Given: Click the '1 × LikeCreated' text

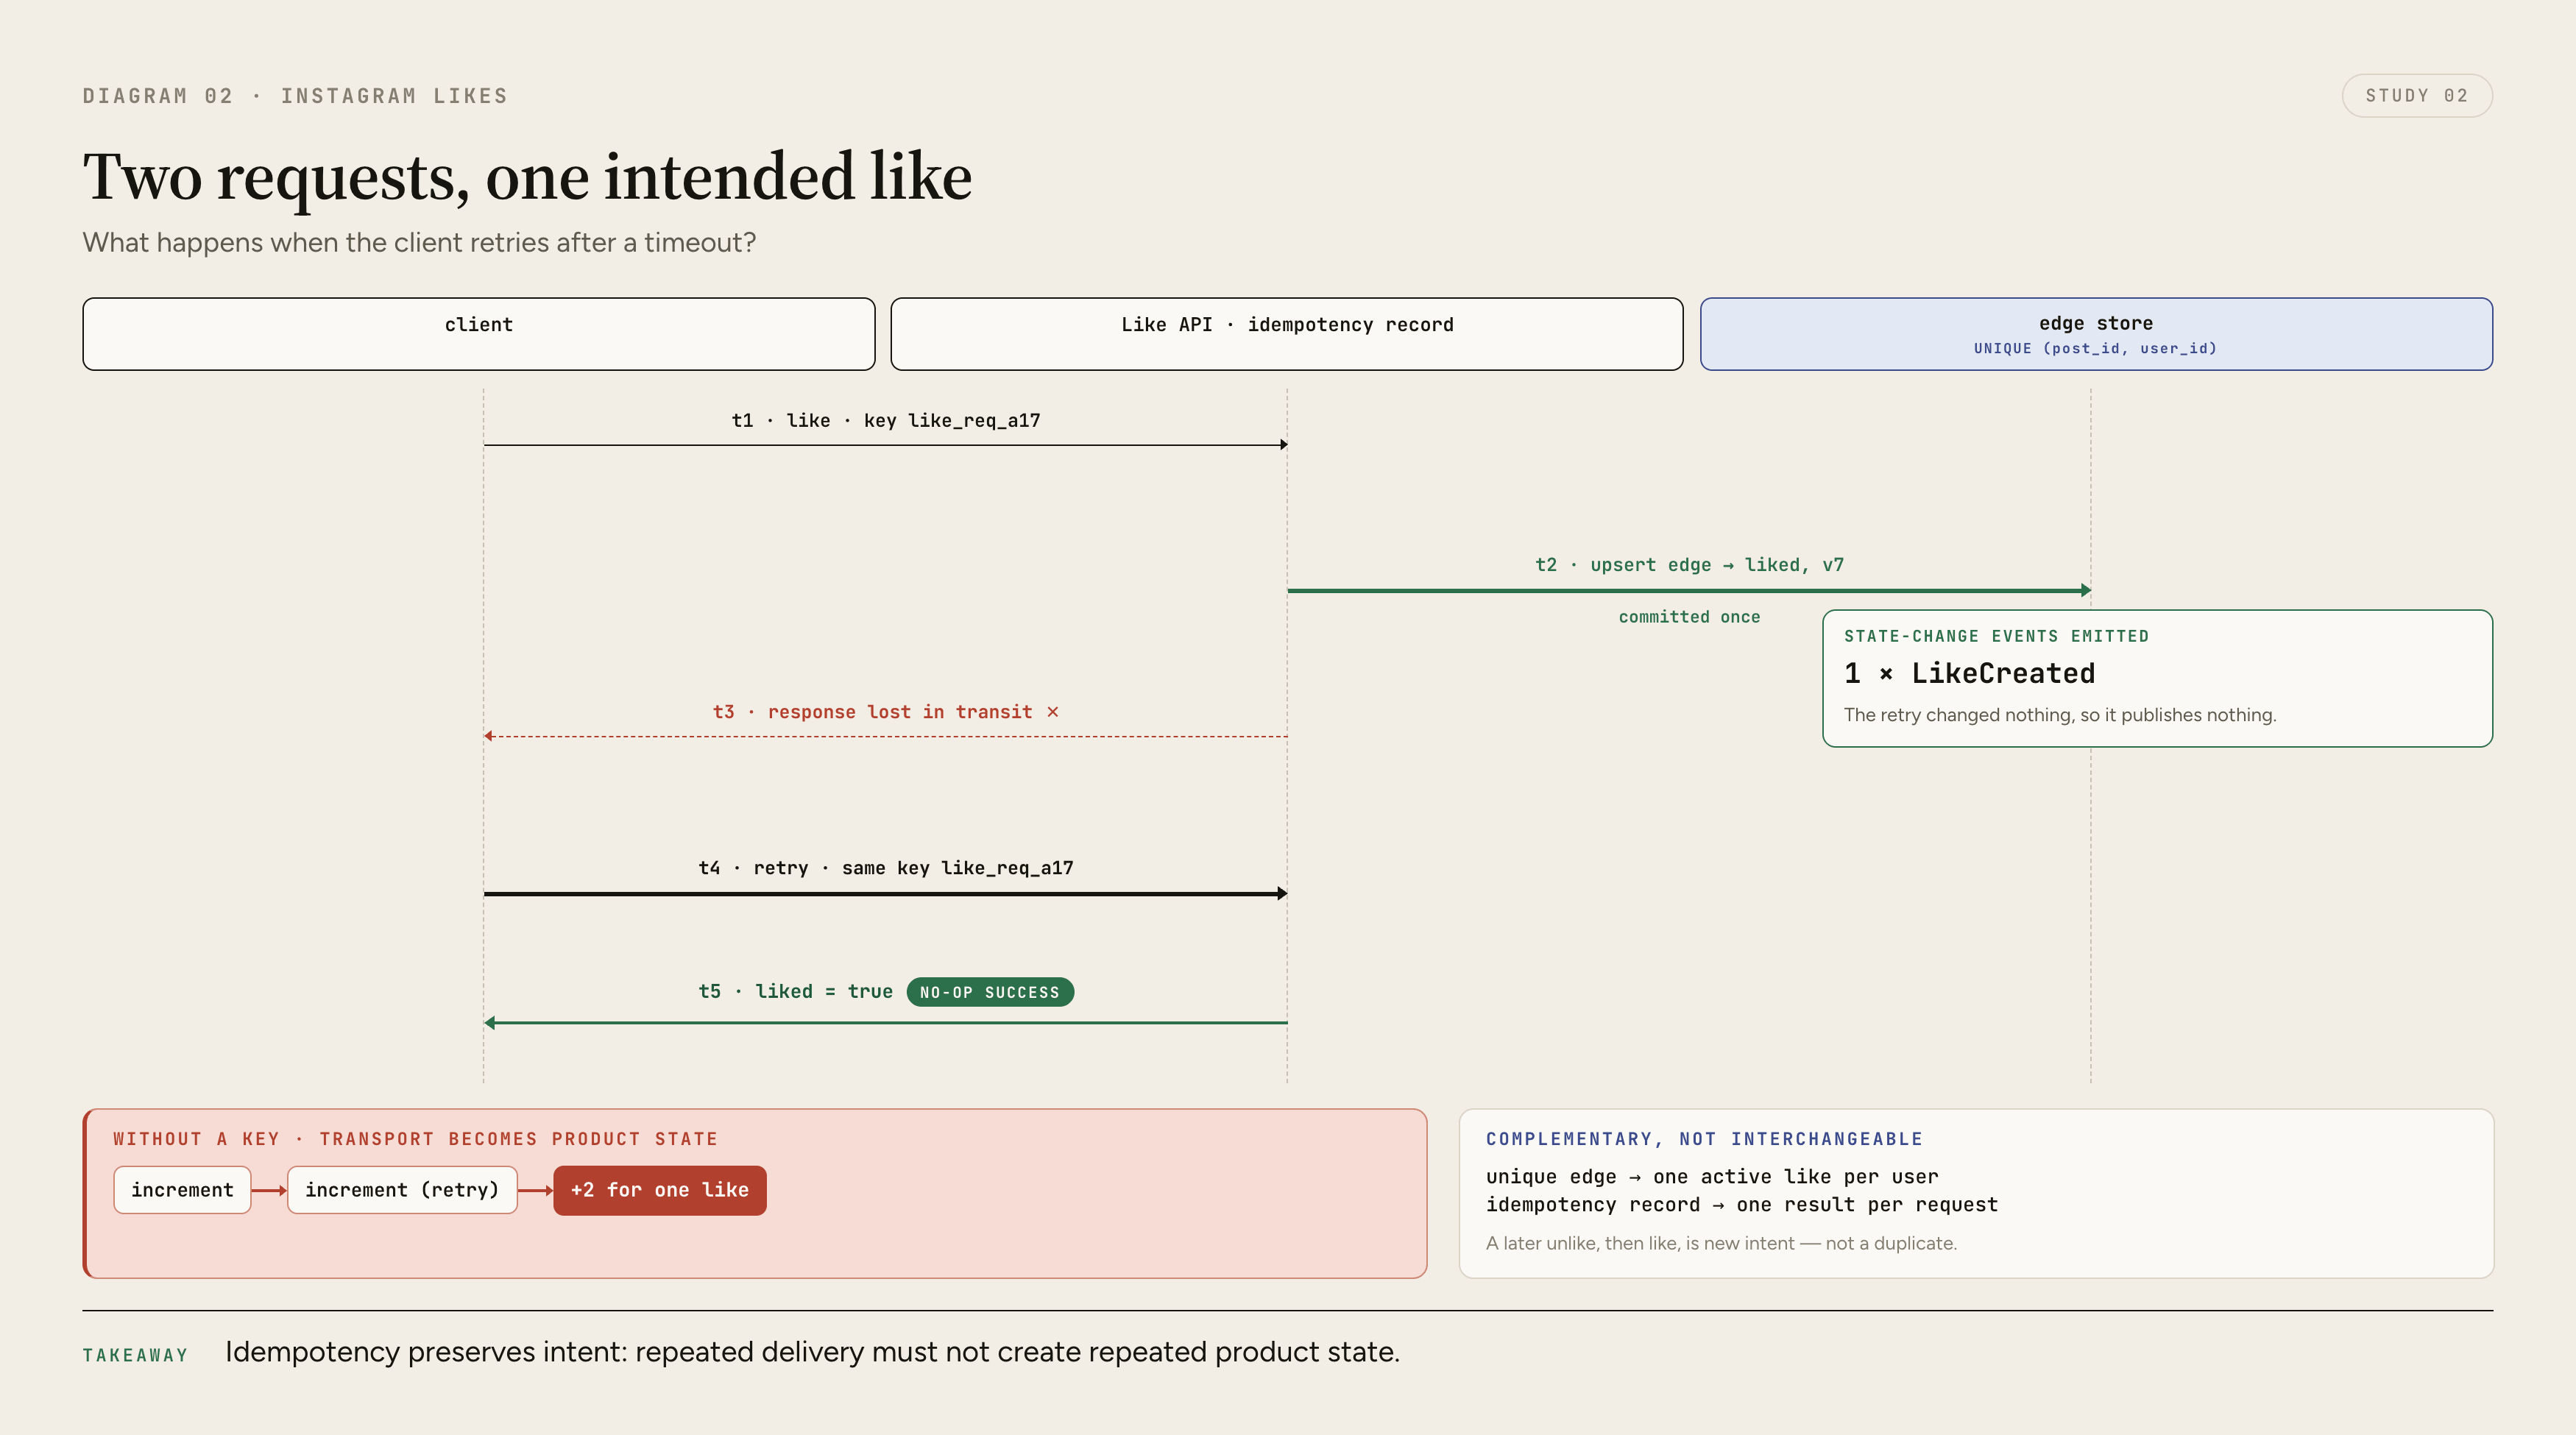Looking at the screenshot, I should pyautogui.click(x=1969, y=674).
